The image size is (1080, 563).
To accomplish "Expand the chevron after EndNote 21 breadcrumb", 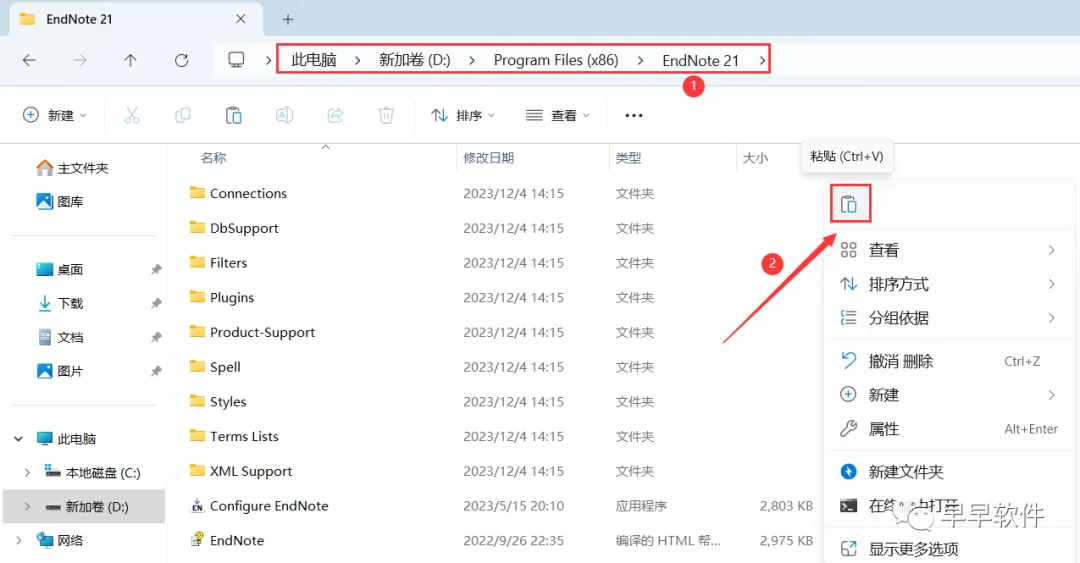I will (x=762, y=61).
